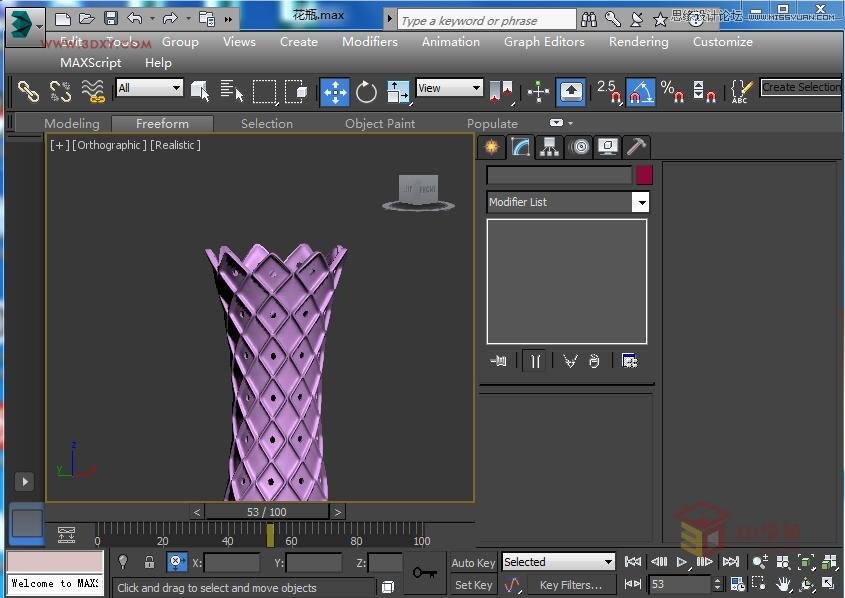This screenshot has height=598, width=845.
Task: Open the View reference coordinate dropdown
Action: [449, 88]
